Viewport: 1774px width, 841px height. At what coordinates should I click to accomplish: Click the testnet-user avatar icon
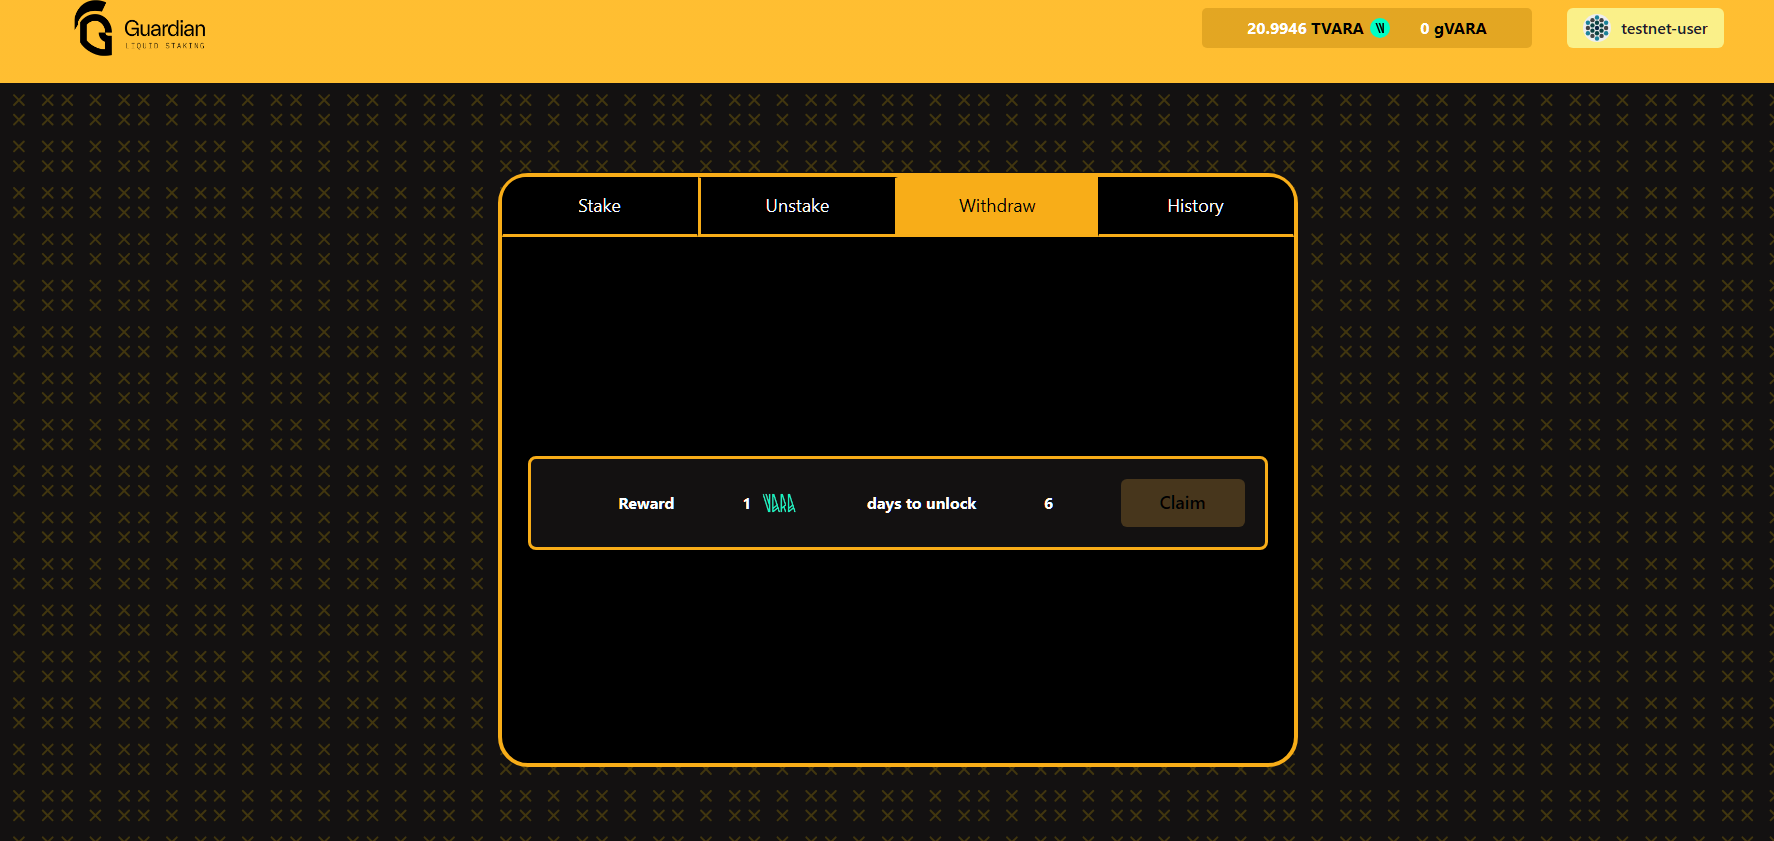click(x=1597, y=28)
